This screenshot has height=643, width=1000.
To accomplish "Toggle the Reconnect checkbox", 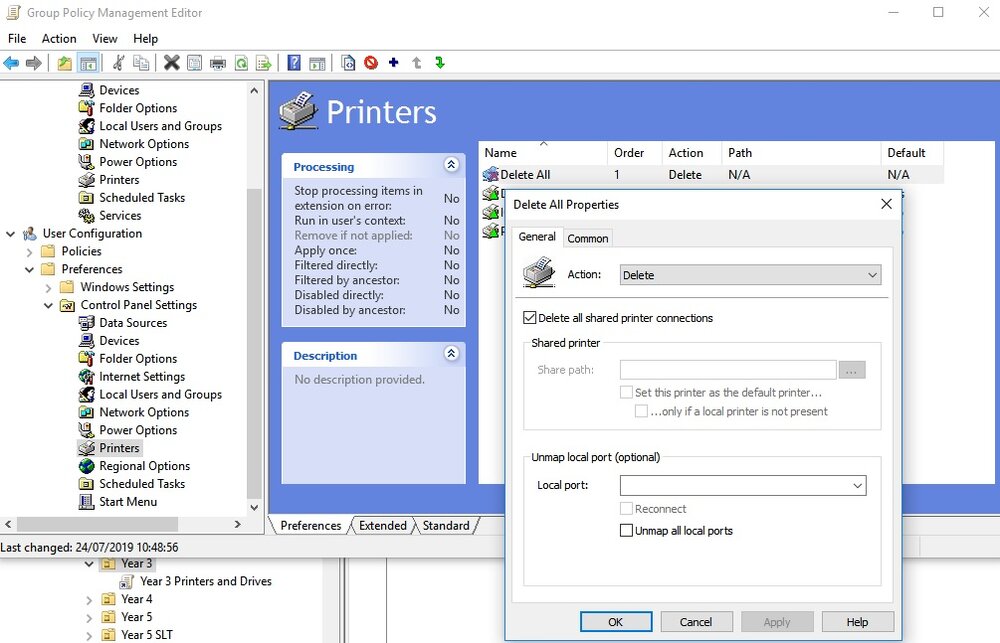I will click(626, 509).
